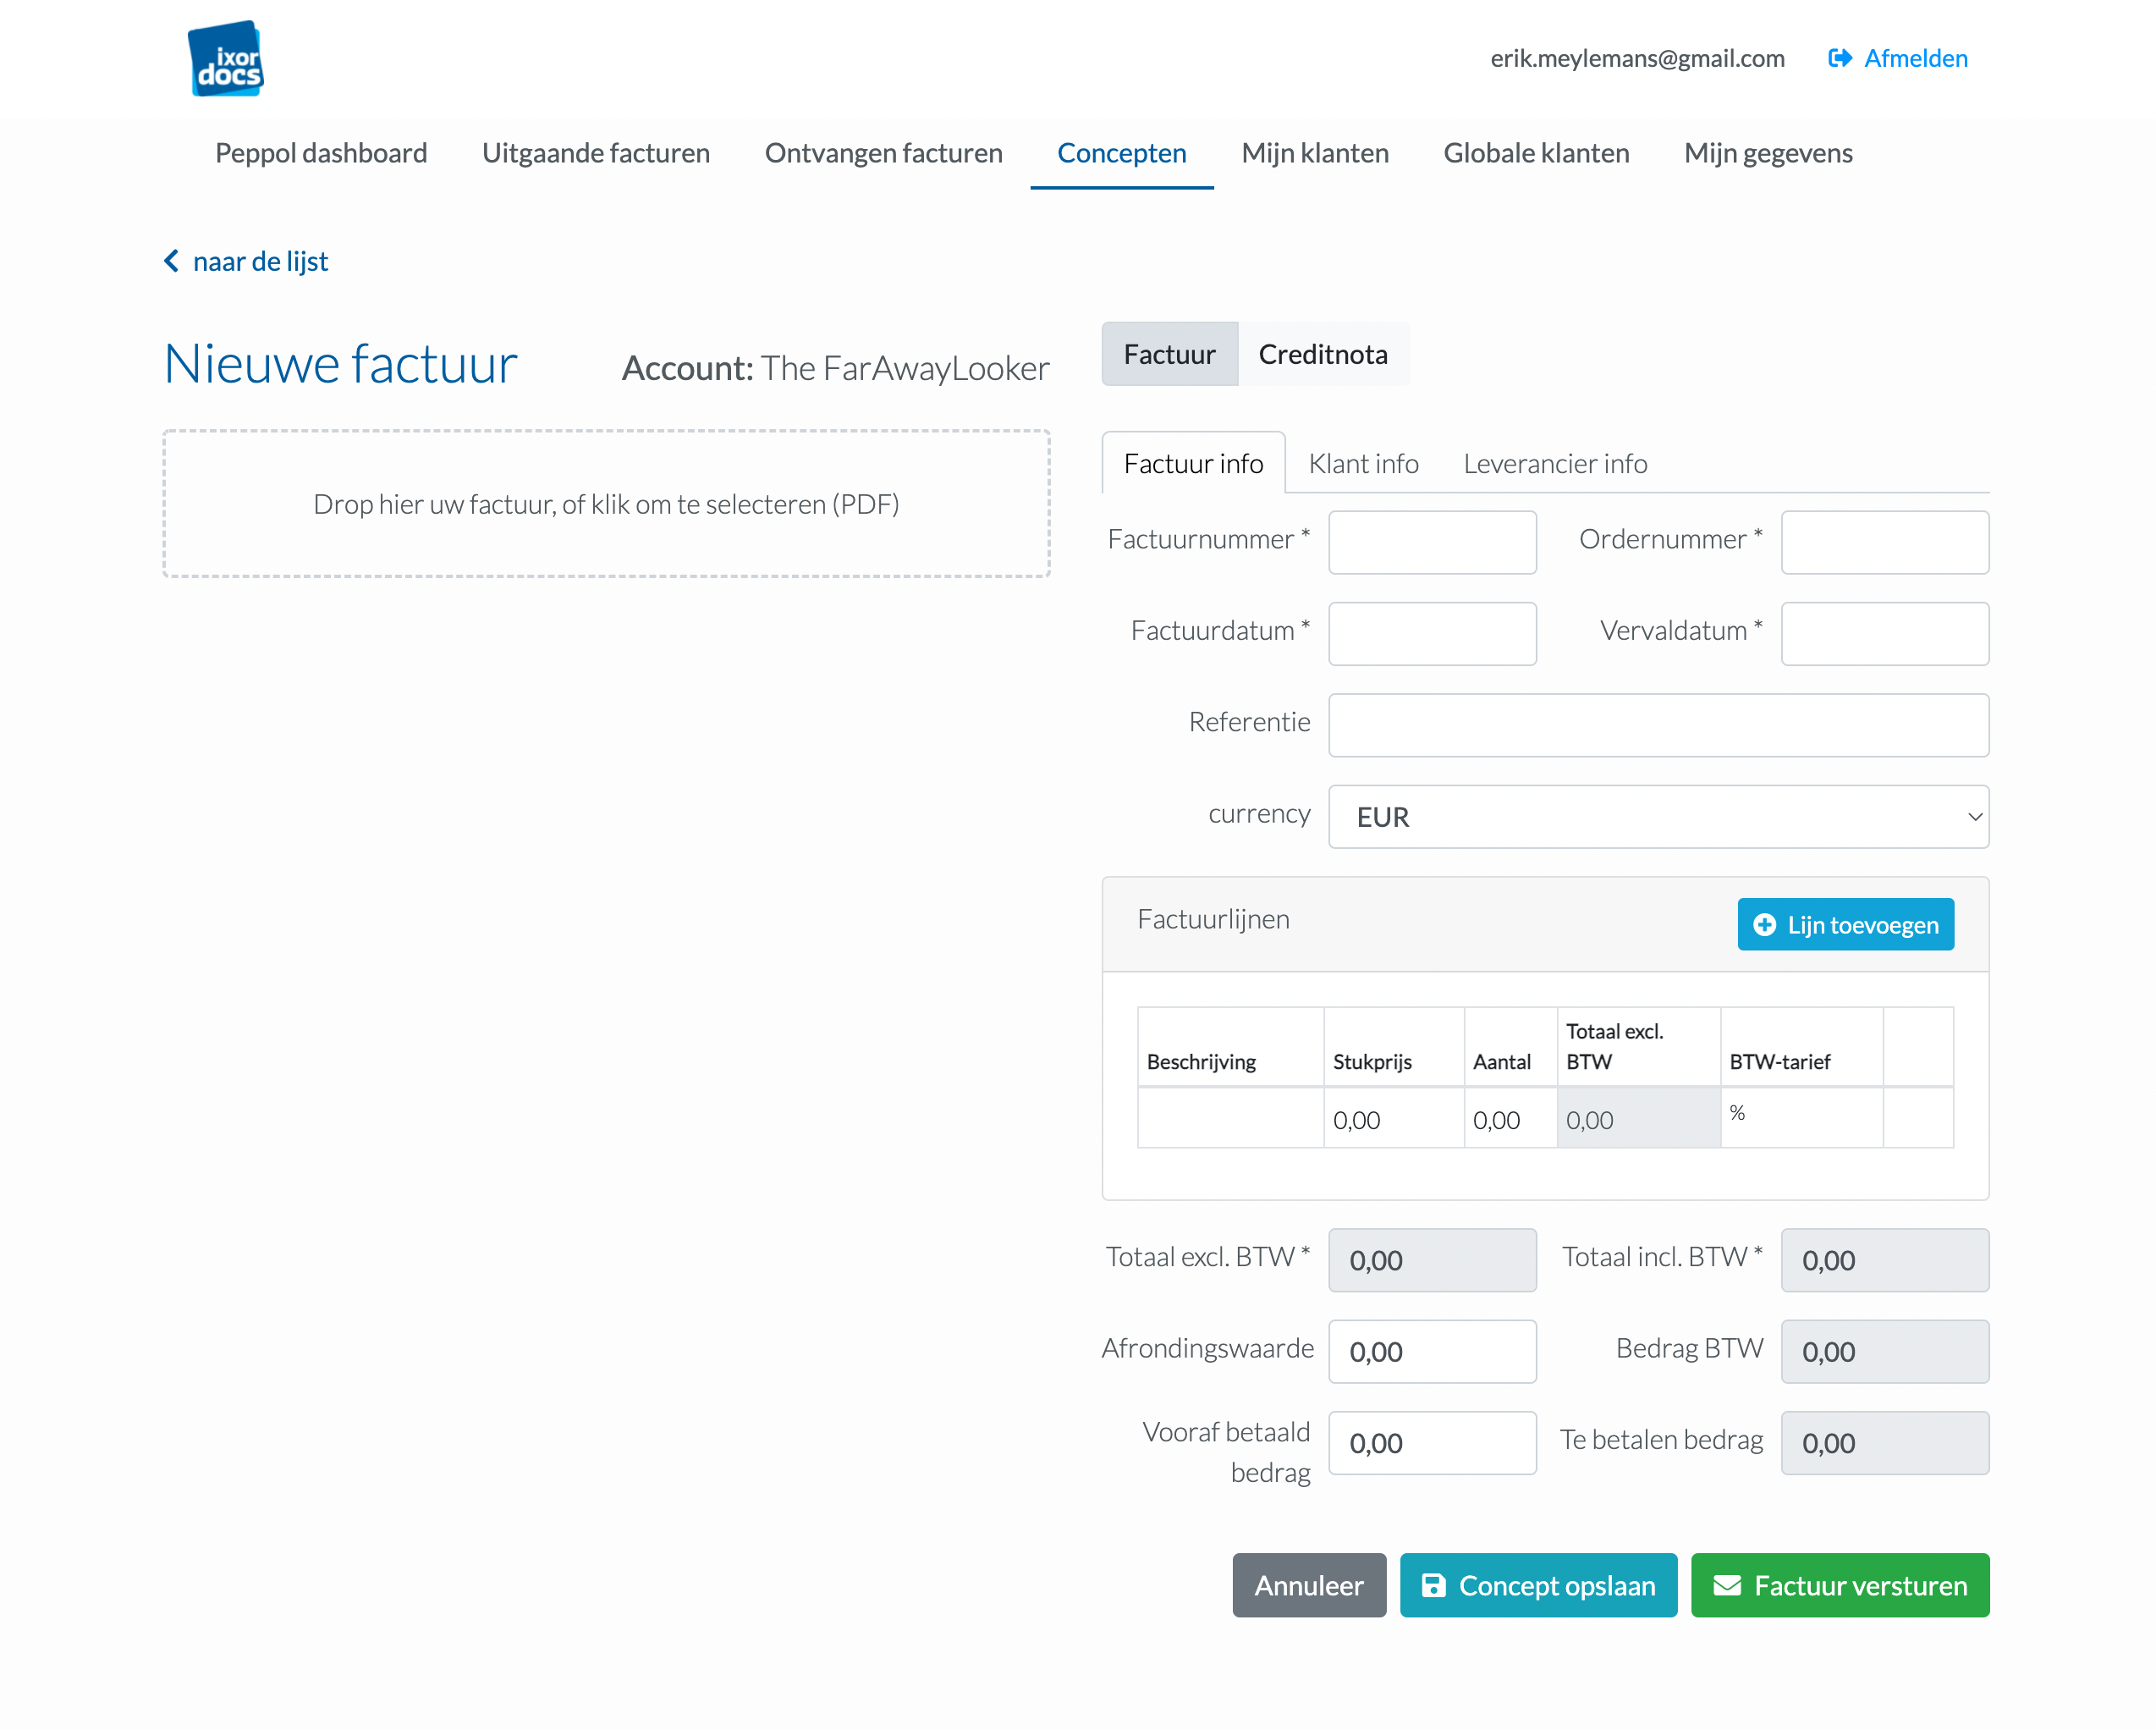The width and height of the screenshot is (2156, 1730).
Task: Go to Uitgaande facturen
Action: [596, 153]
